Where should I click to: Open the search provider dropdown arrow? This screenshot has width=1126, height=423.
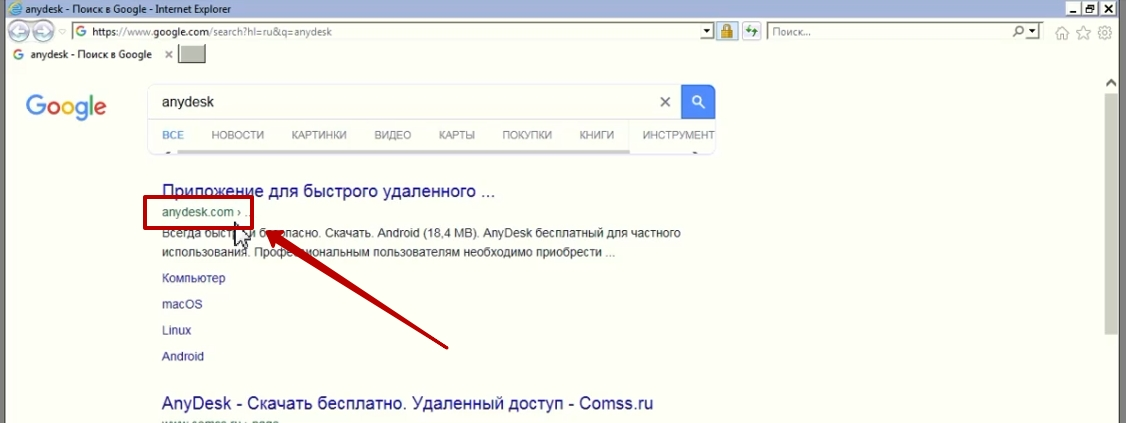pos(1033,32)
